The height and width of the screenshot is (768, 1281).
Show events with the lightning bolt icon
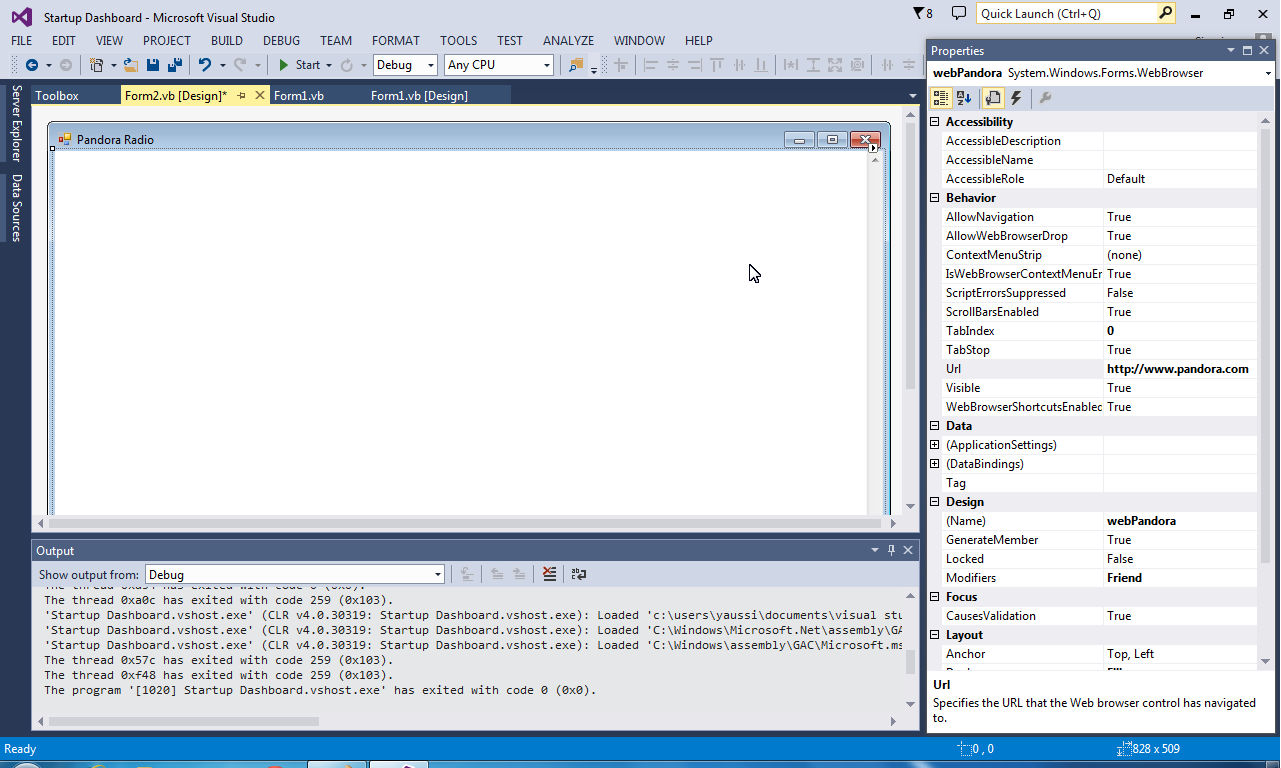(x=1016, y=98)
